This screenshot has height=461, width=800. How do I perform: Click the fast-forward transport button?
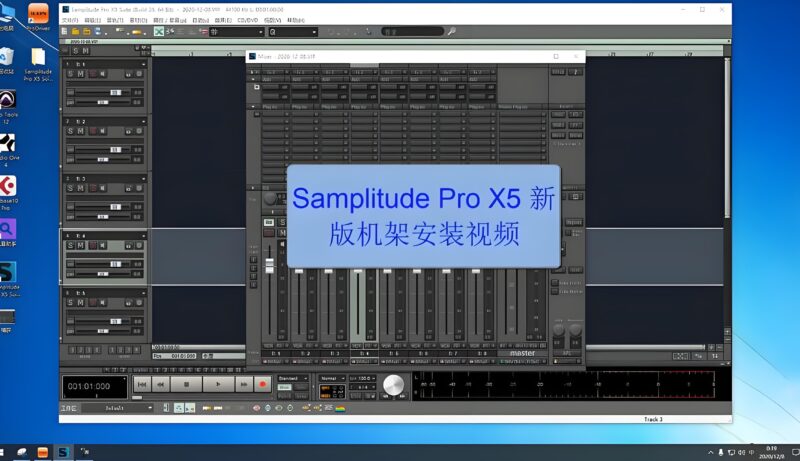pos(244,384)
